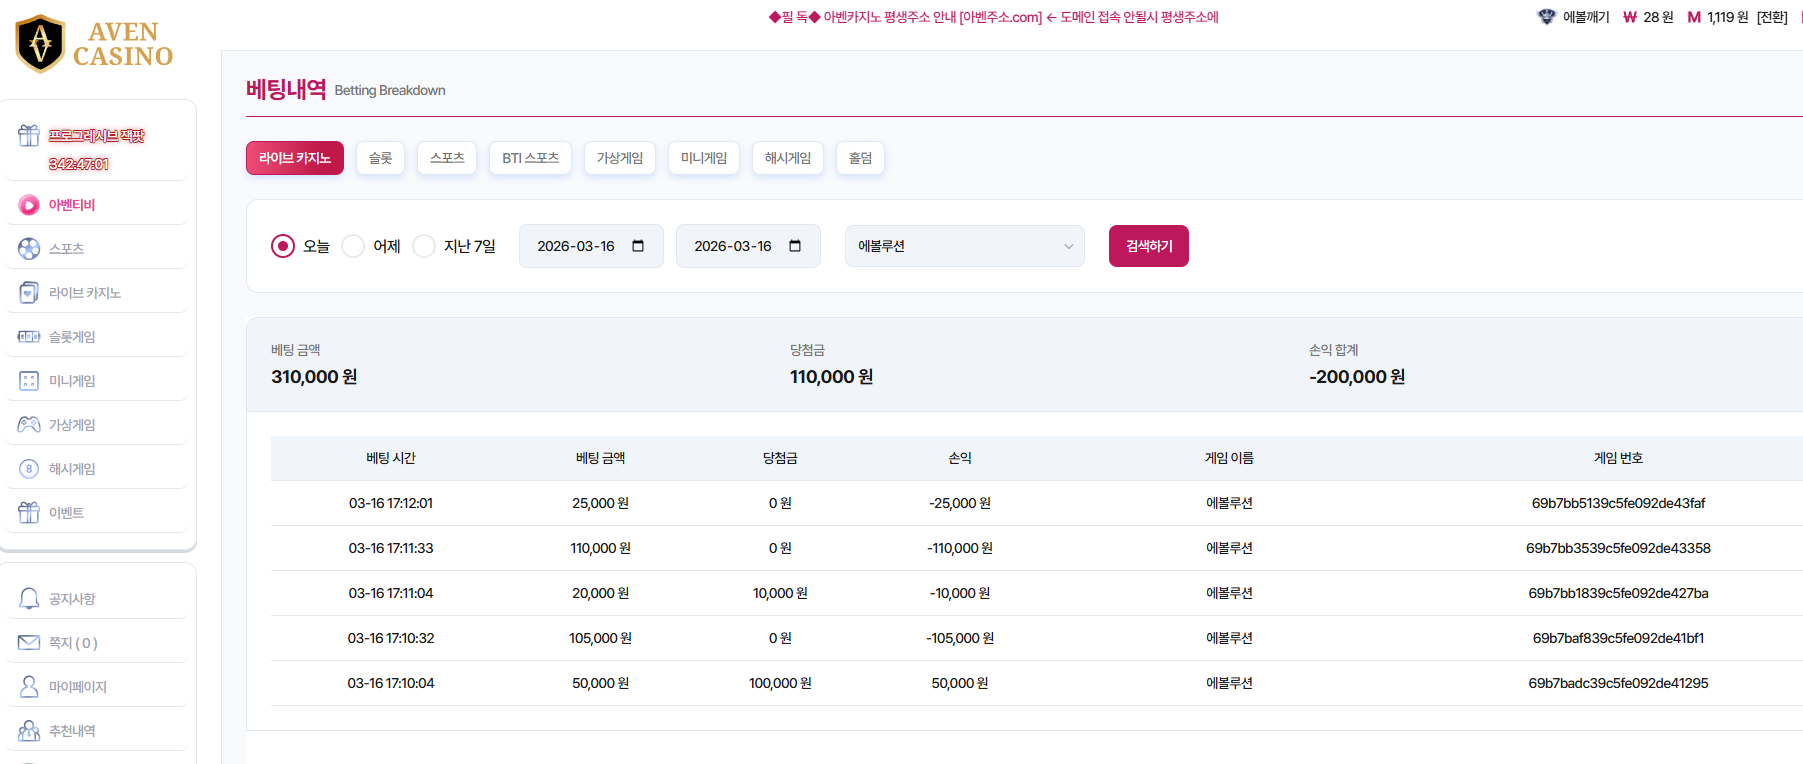1803x764 pixels.
Task: Open start date calendar picker icon
Action: pyautogui.click(x=638, y=246)
